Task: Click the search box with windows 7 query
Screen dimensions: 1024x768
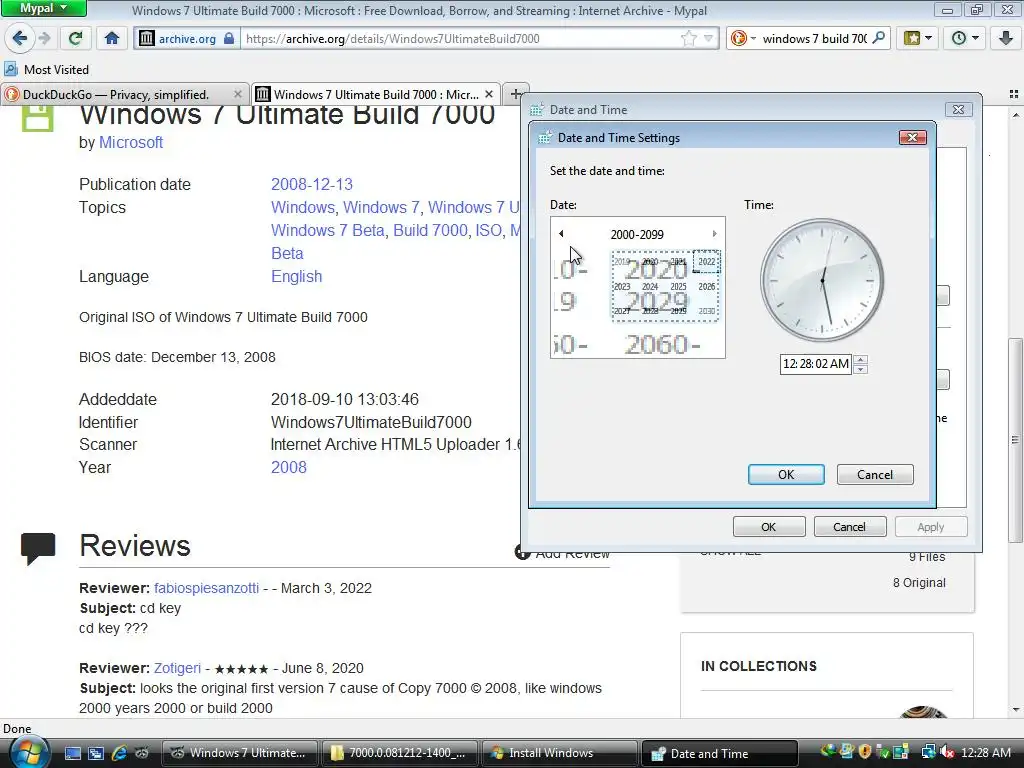Action: coord(814,39)
